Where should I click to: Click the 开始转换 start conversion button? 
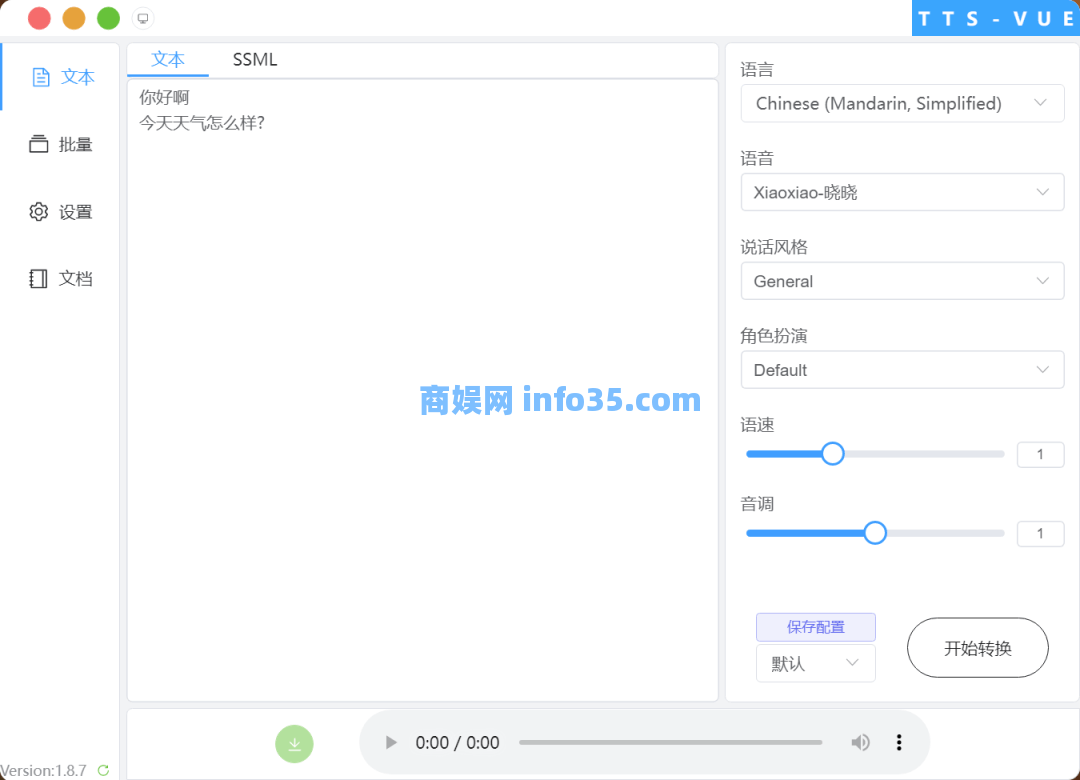click(x=977, y=648)
